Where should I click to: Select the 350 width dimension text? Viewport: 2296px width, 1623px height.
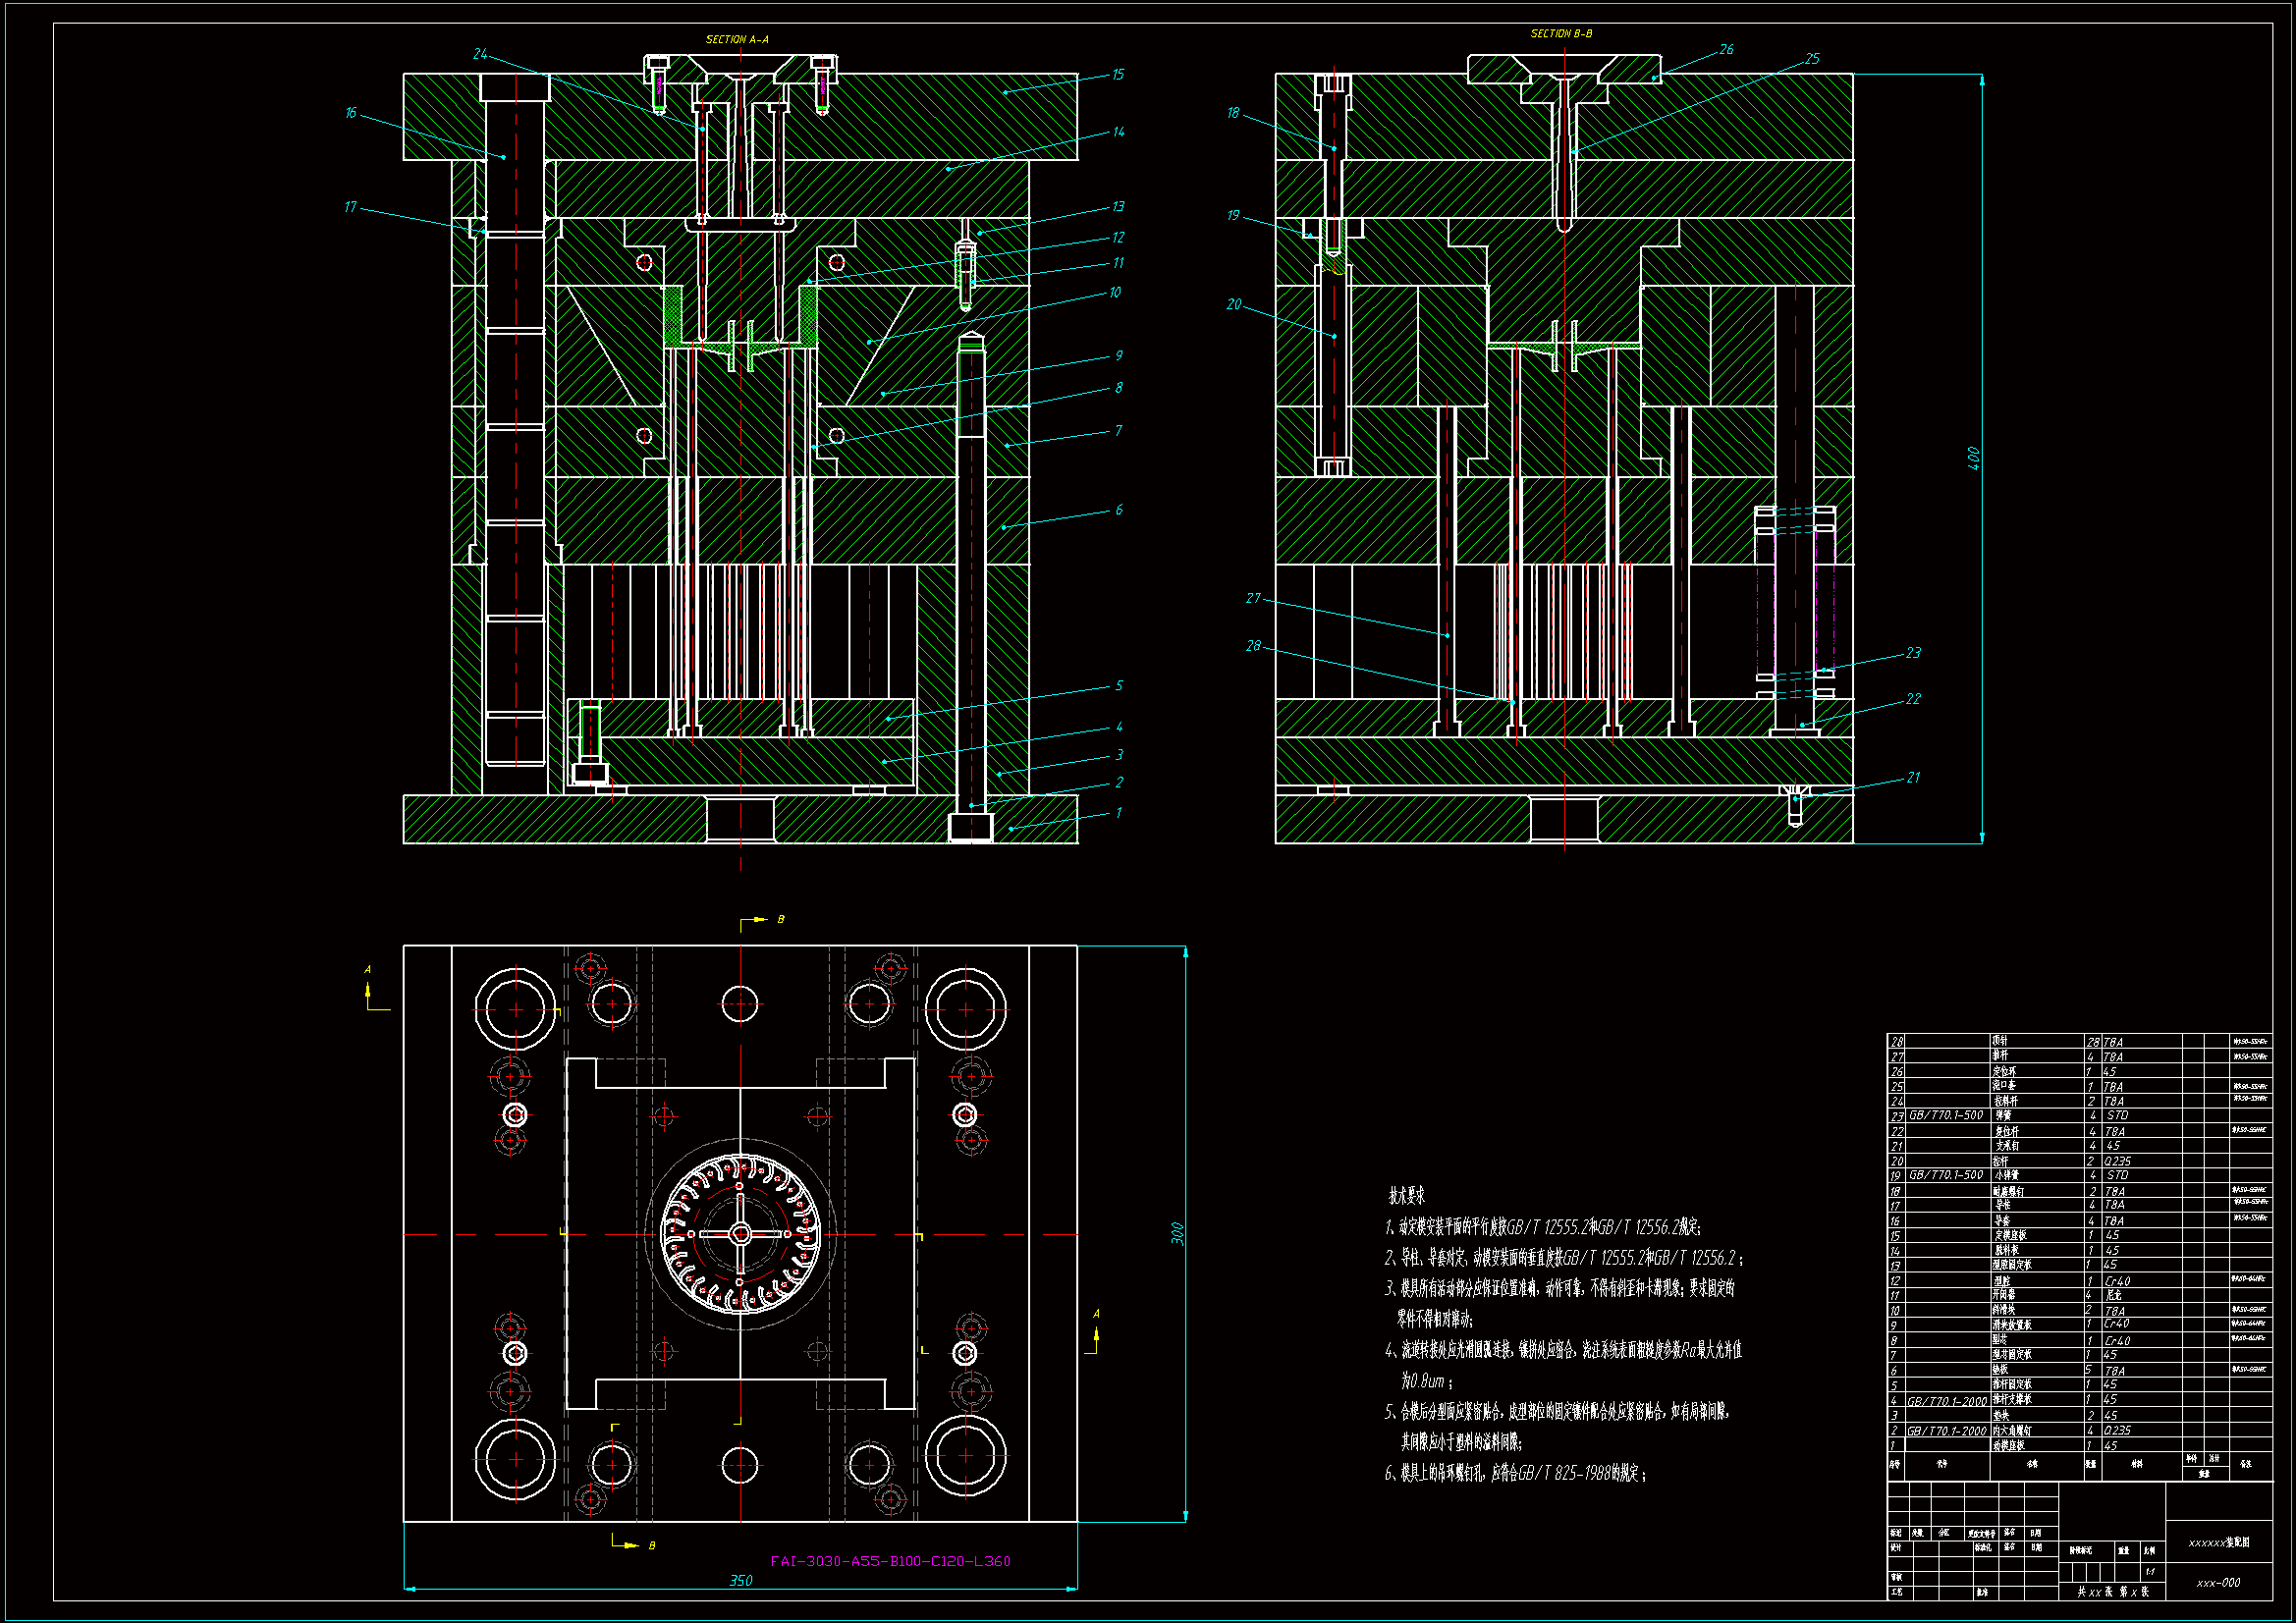coord(740,1580)
